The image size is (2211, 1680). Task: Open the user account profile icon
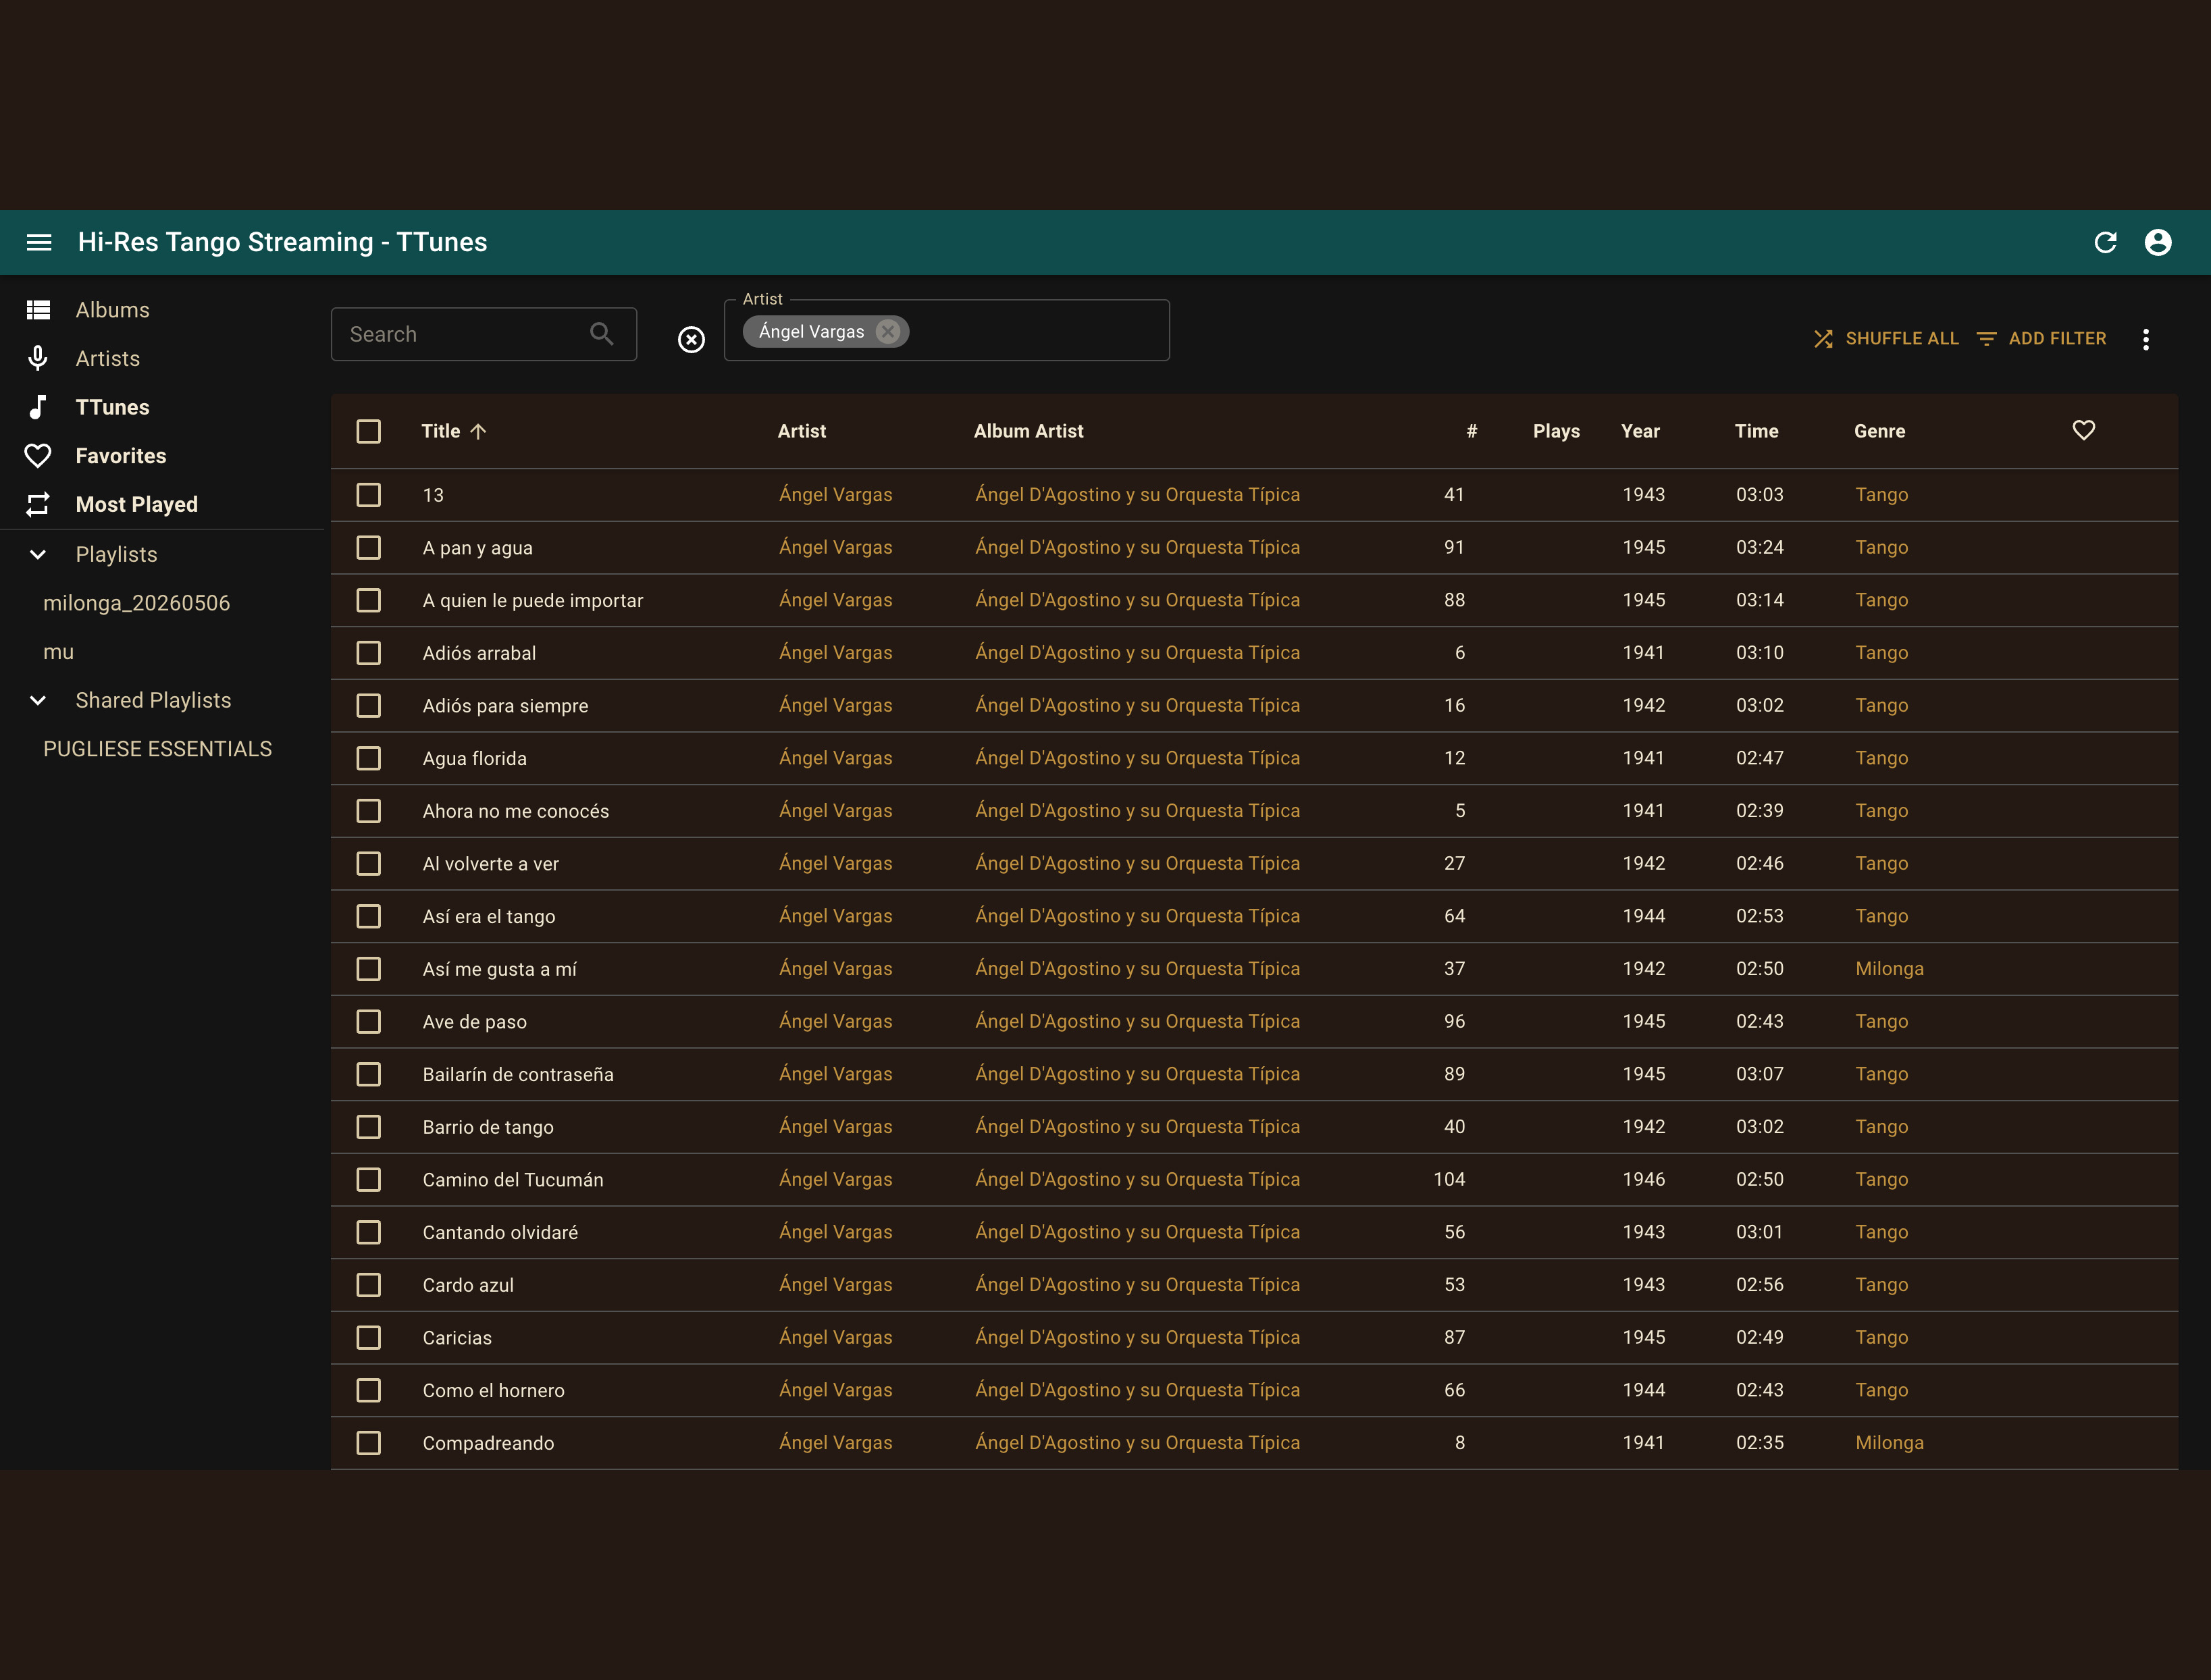2158,242
